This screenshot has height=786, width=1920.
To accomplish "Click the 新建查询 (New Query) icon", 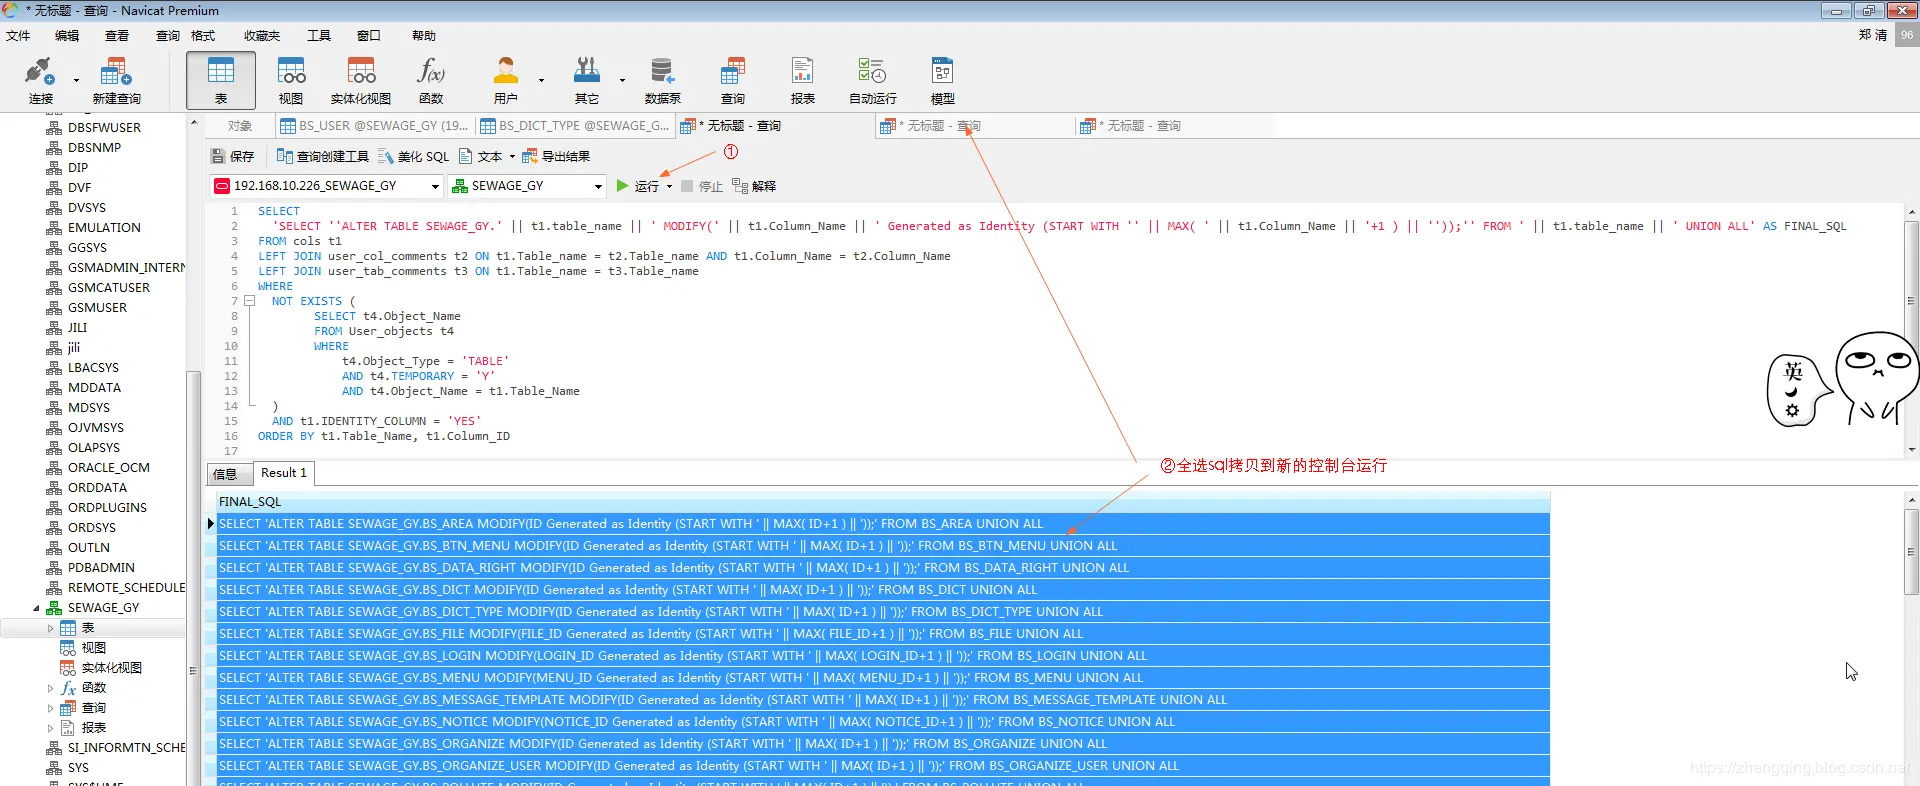I will 116,80.
